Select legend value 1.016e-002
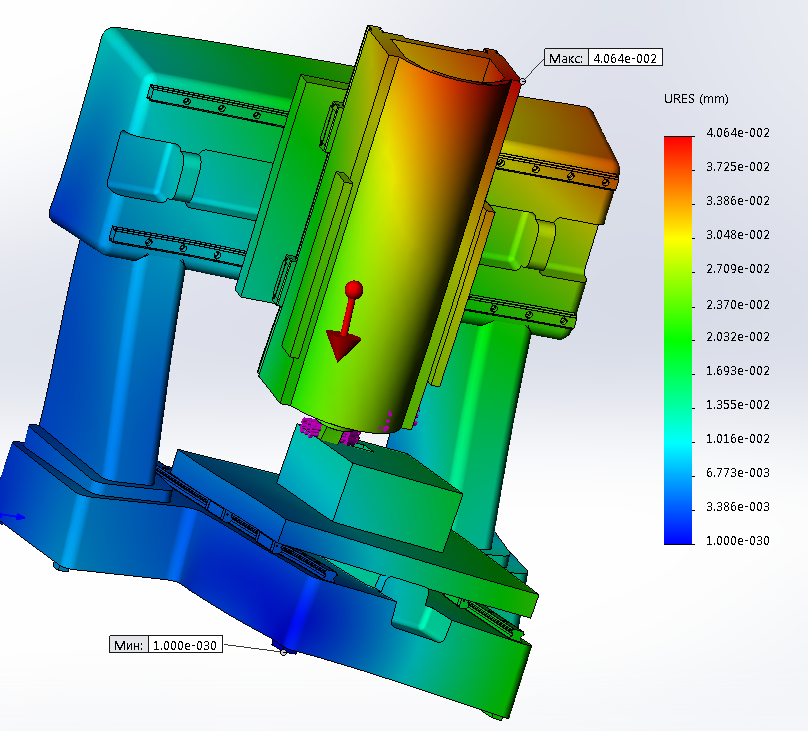Screen dimensions: 808x731 pos(738,438)
